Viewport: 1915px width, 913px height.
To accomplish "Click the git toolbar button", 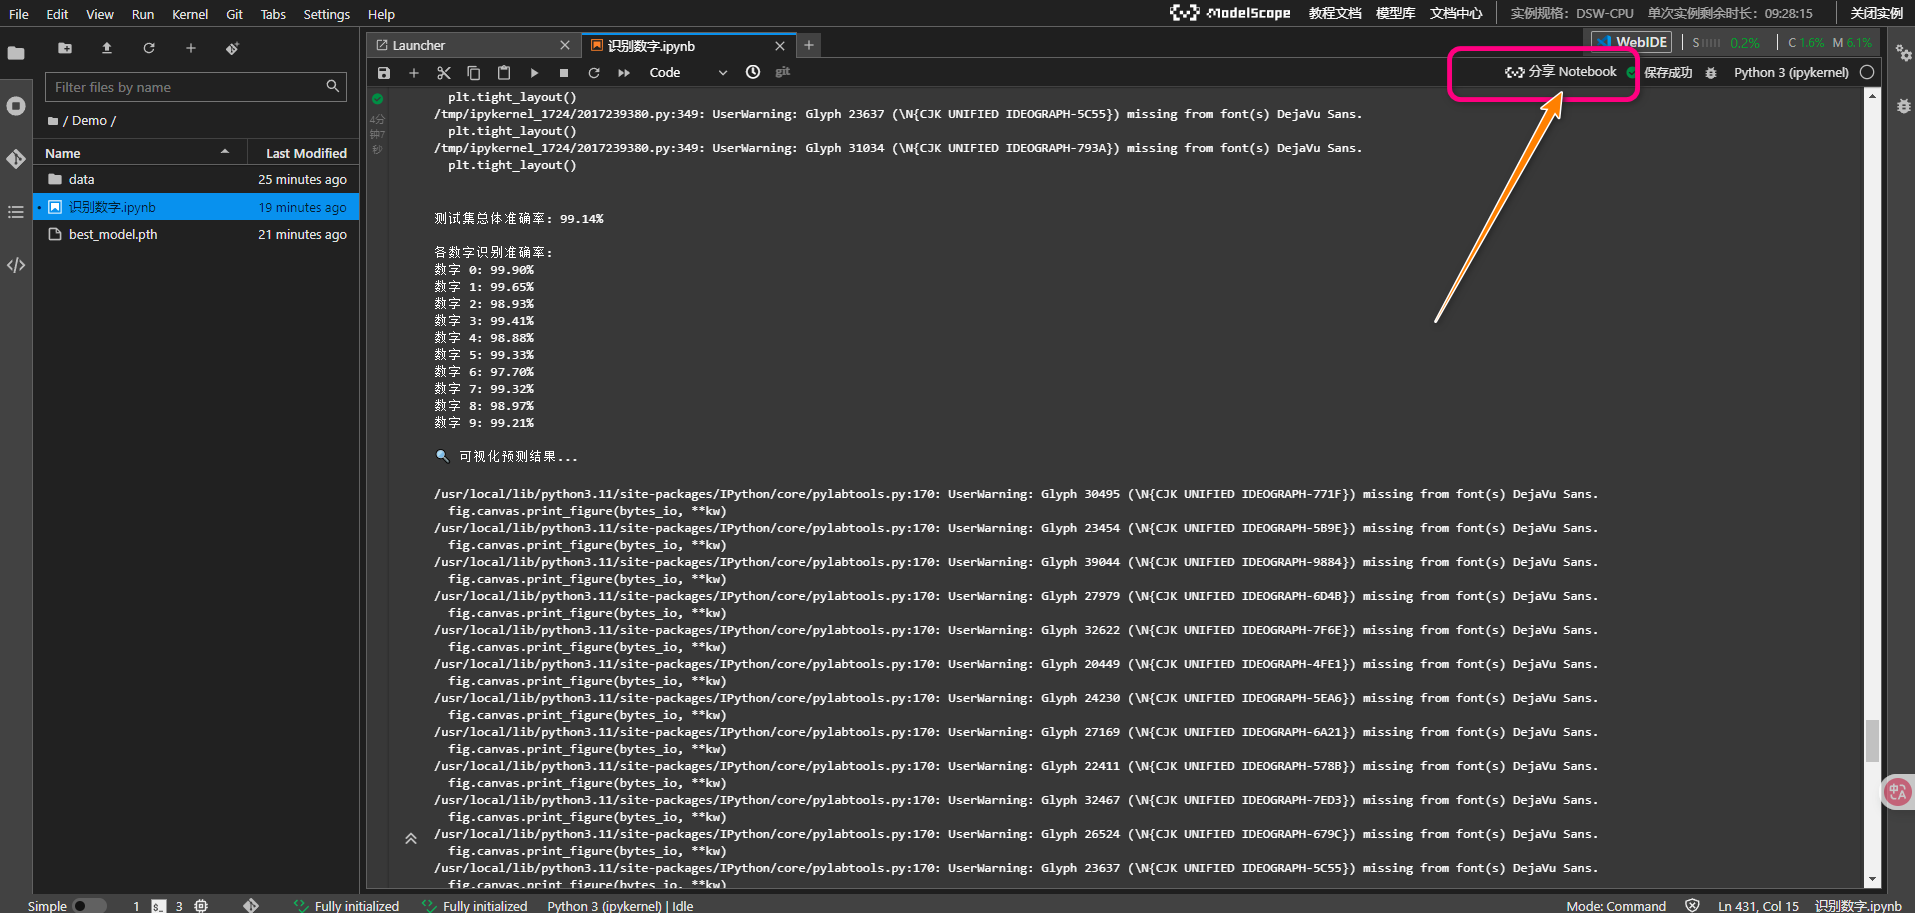I will point(783,72).
